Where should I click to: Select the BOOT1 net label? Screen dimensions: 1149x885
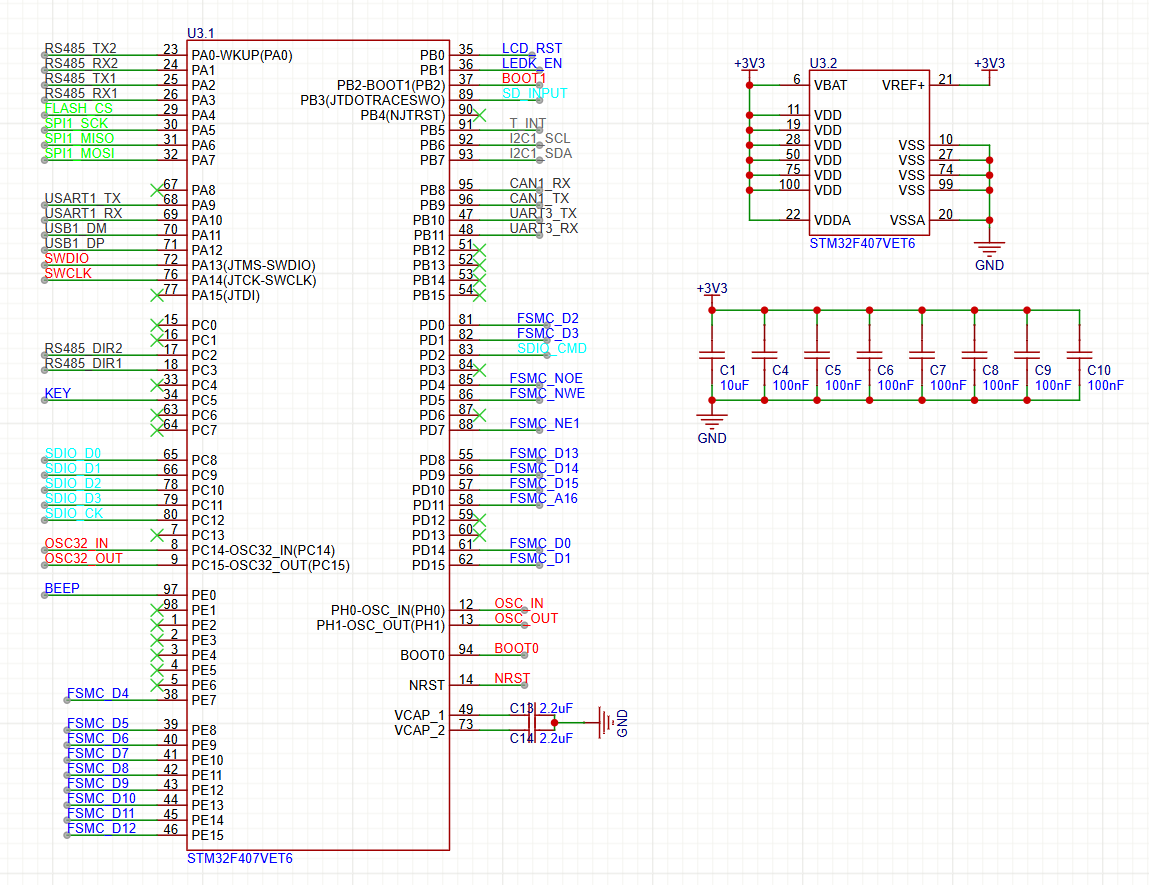(x=524, y=78)
